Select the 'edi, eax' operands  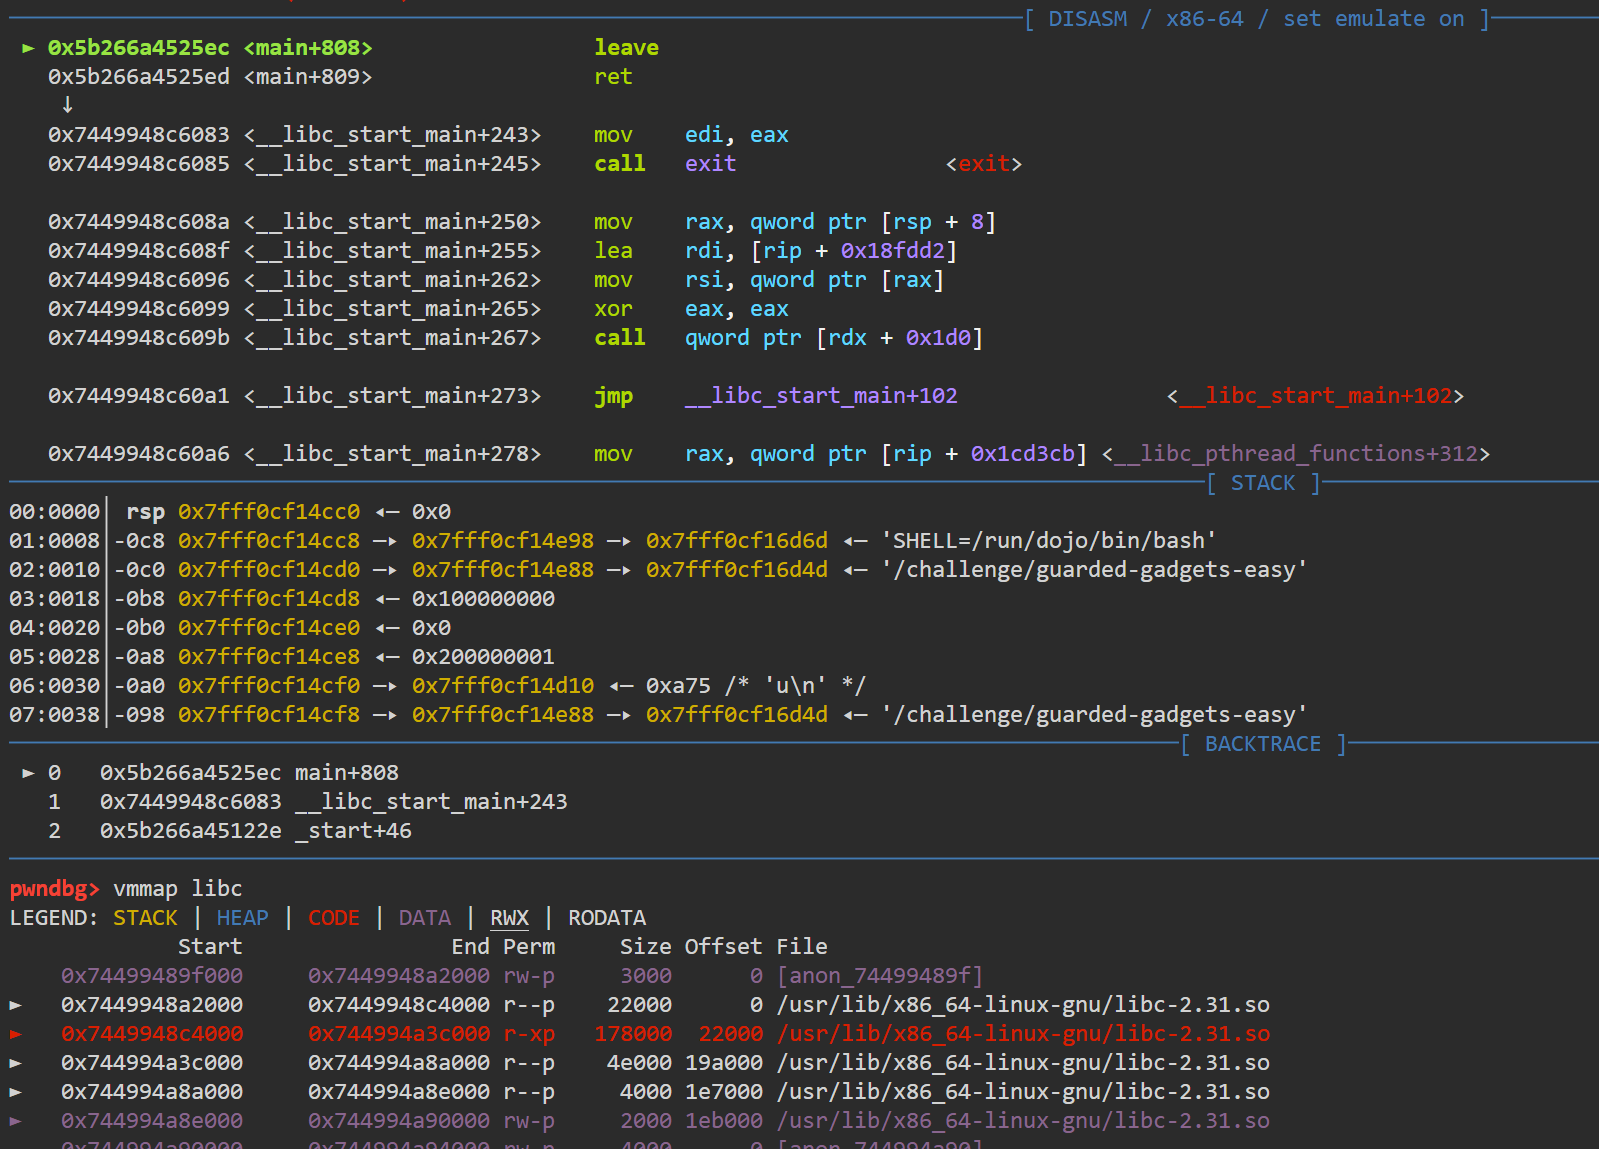pos(737,135)
